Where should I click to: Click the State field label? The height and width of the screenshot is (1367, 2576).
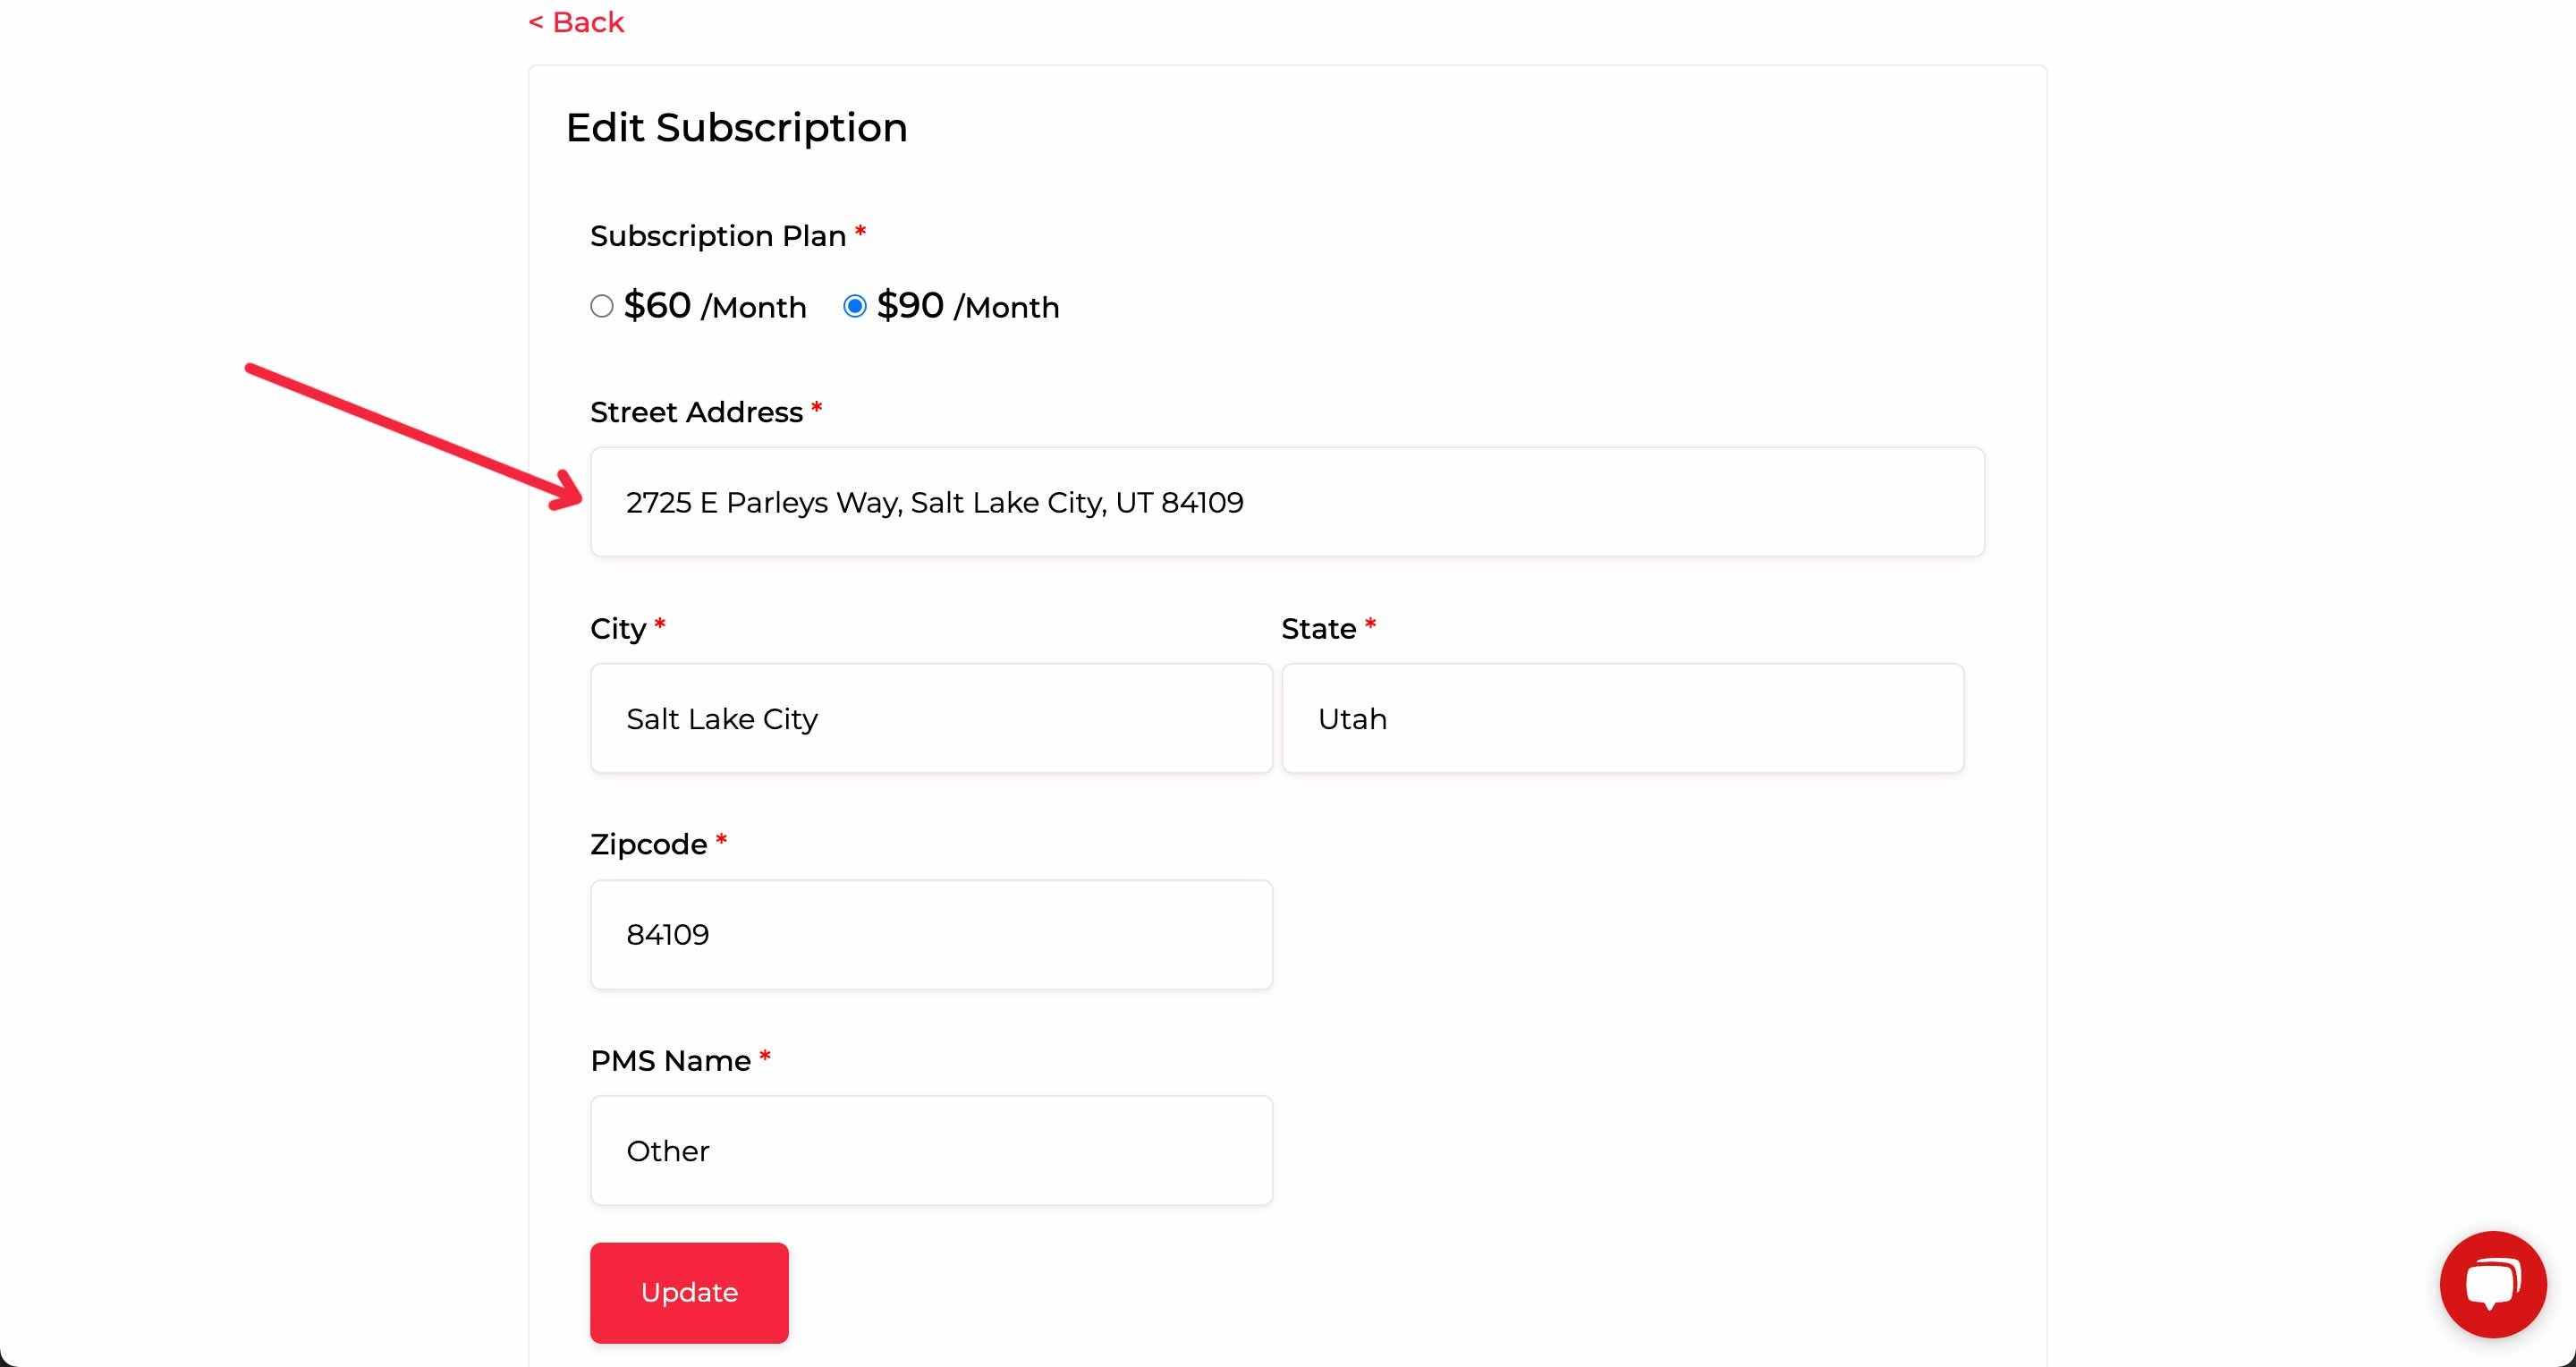[1318, 629]
